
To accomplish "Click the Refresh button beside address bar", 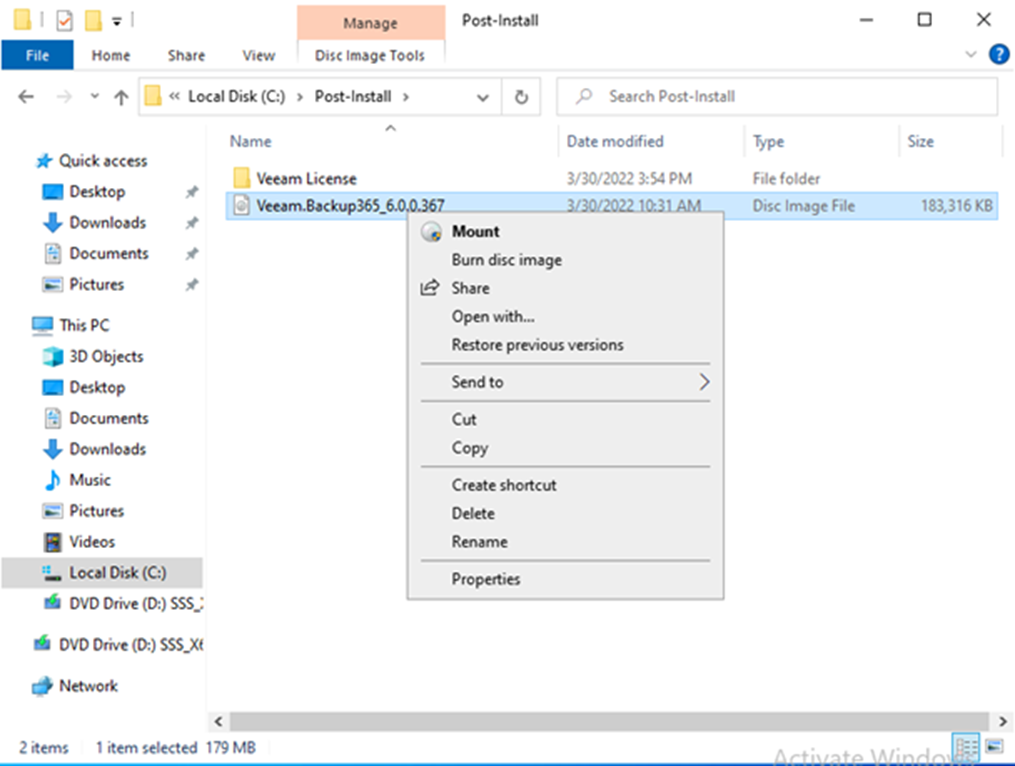I will (x=521, y=97).
